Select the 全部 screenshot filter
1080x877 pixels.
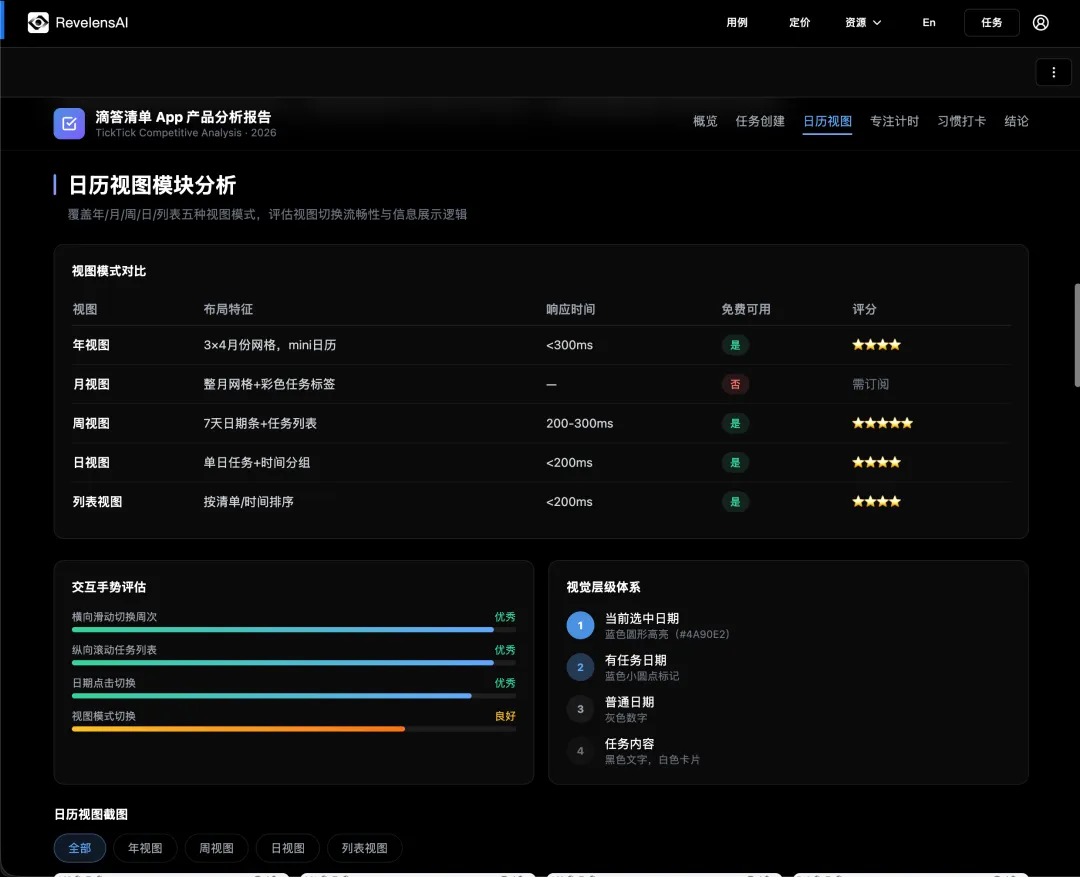point(80,848)
